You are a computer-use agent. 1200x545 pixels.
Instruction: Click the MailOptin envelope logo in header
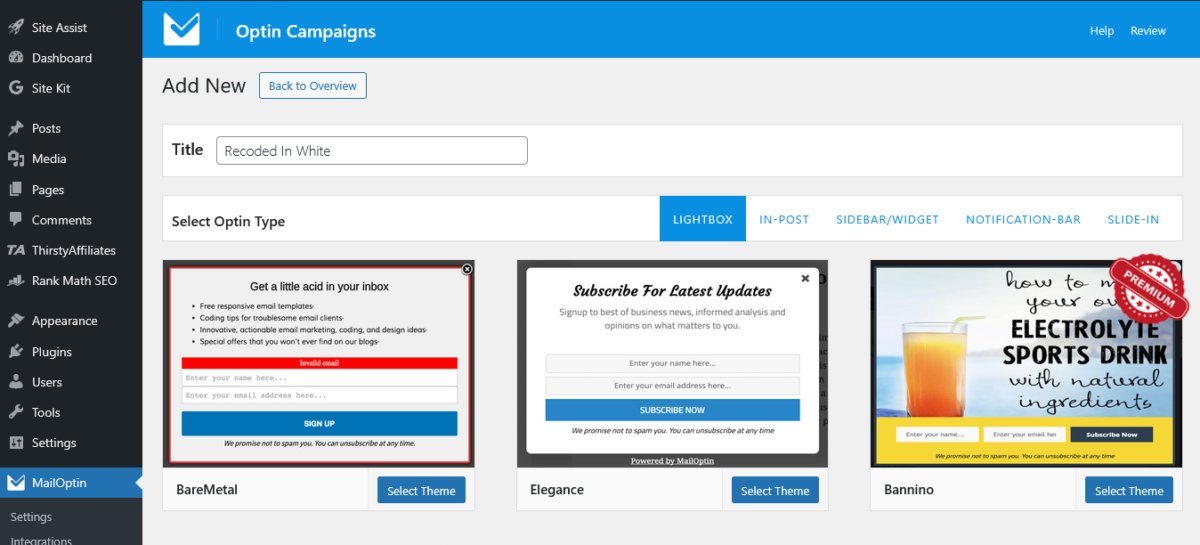click(182, 30)
